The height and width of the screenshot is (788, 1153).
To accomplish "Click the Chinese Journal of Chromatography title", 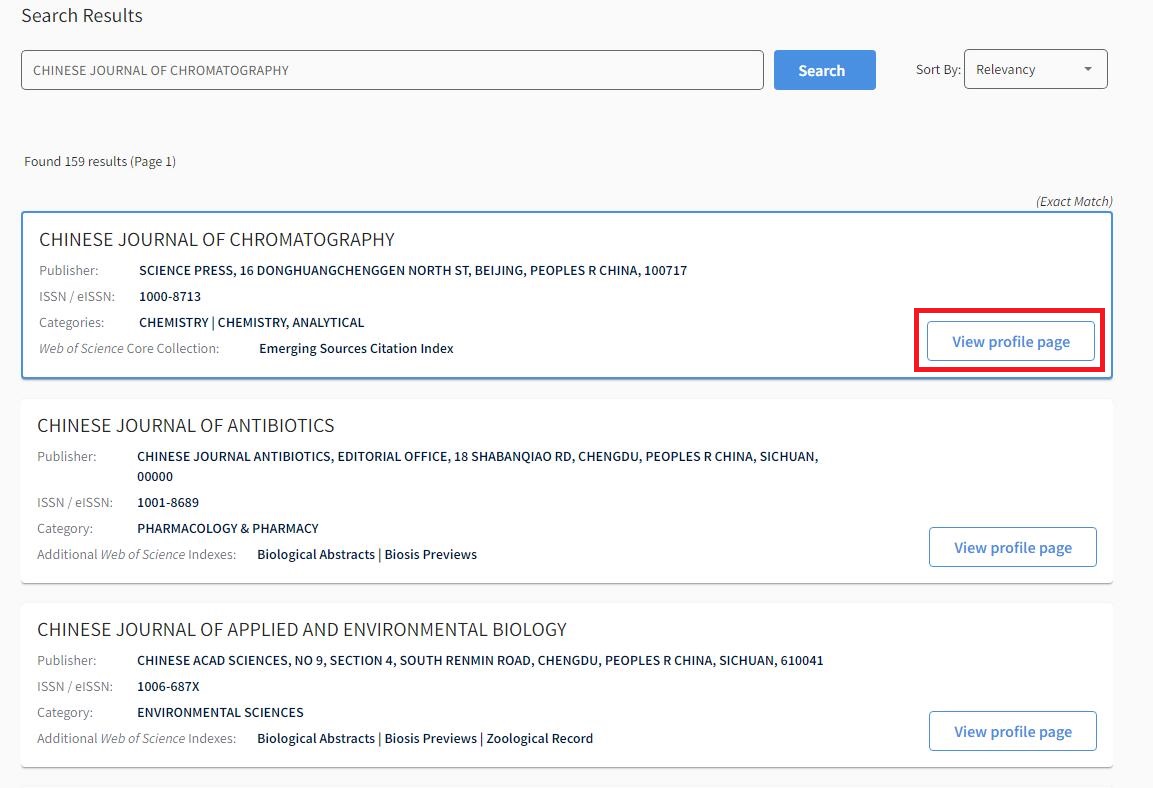I will [x=217, y=240].
